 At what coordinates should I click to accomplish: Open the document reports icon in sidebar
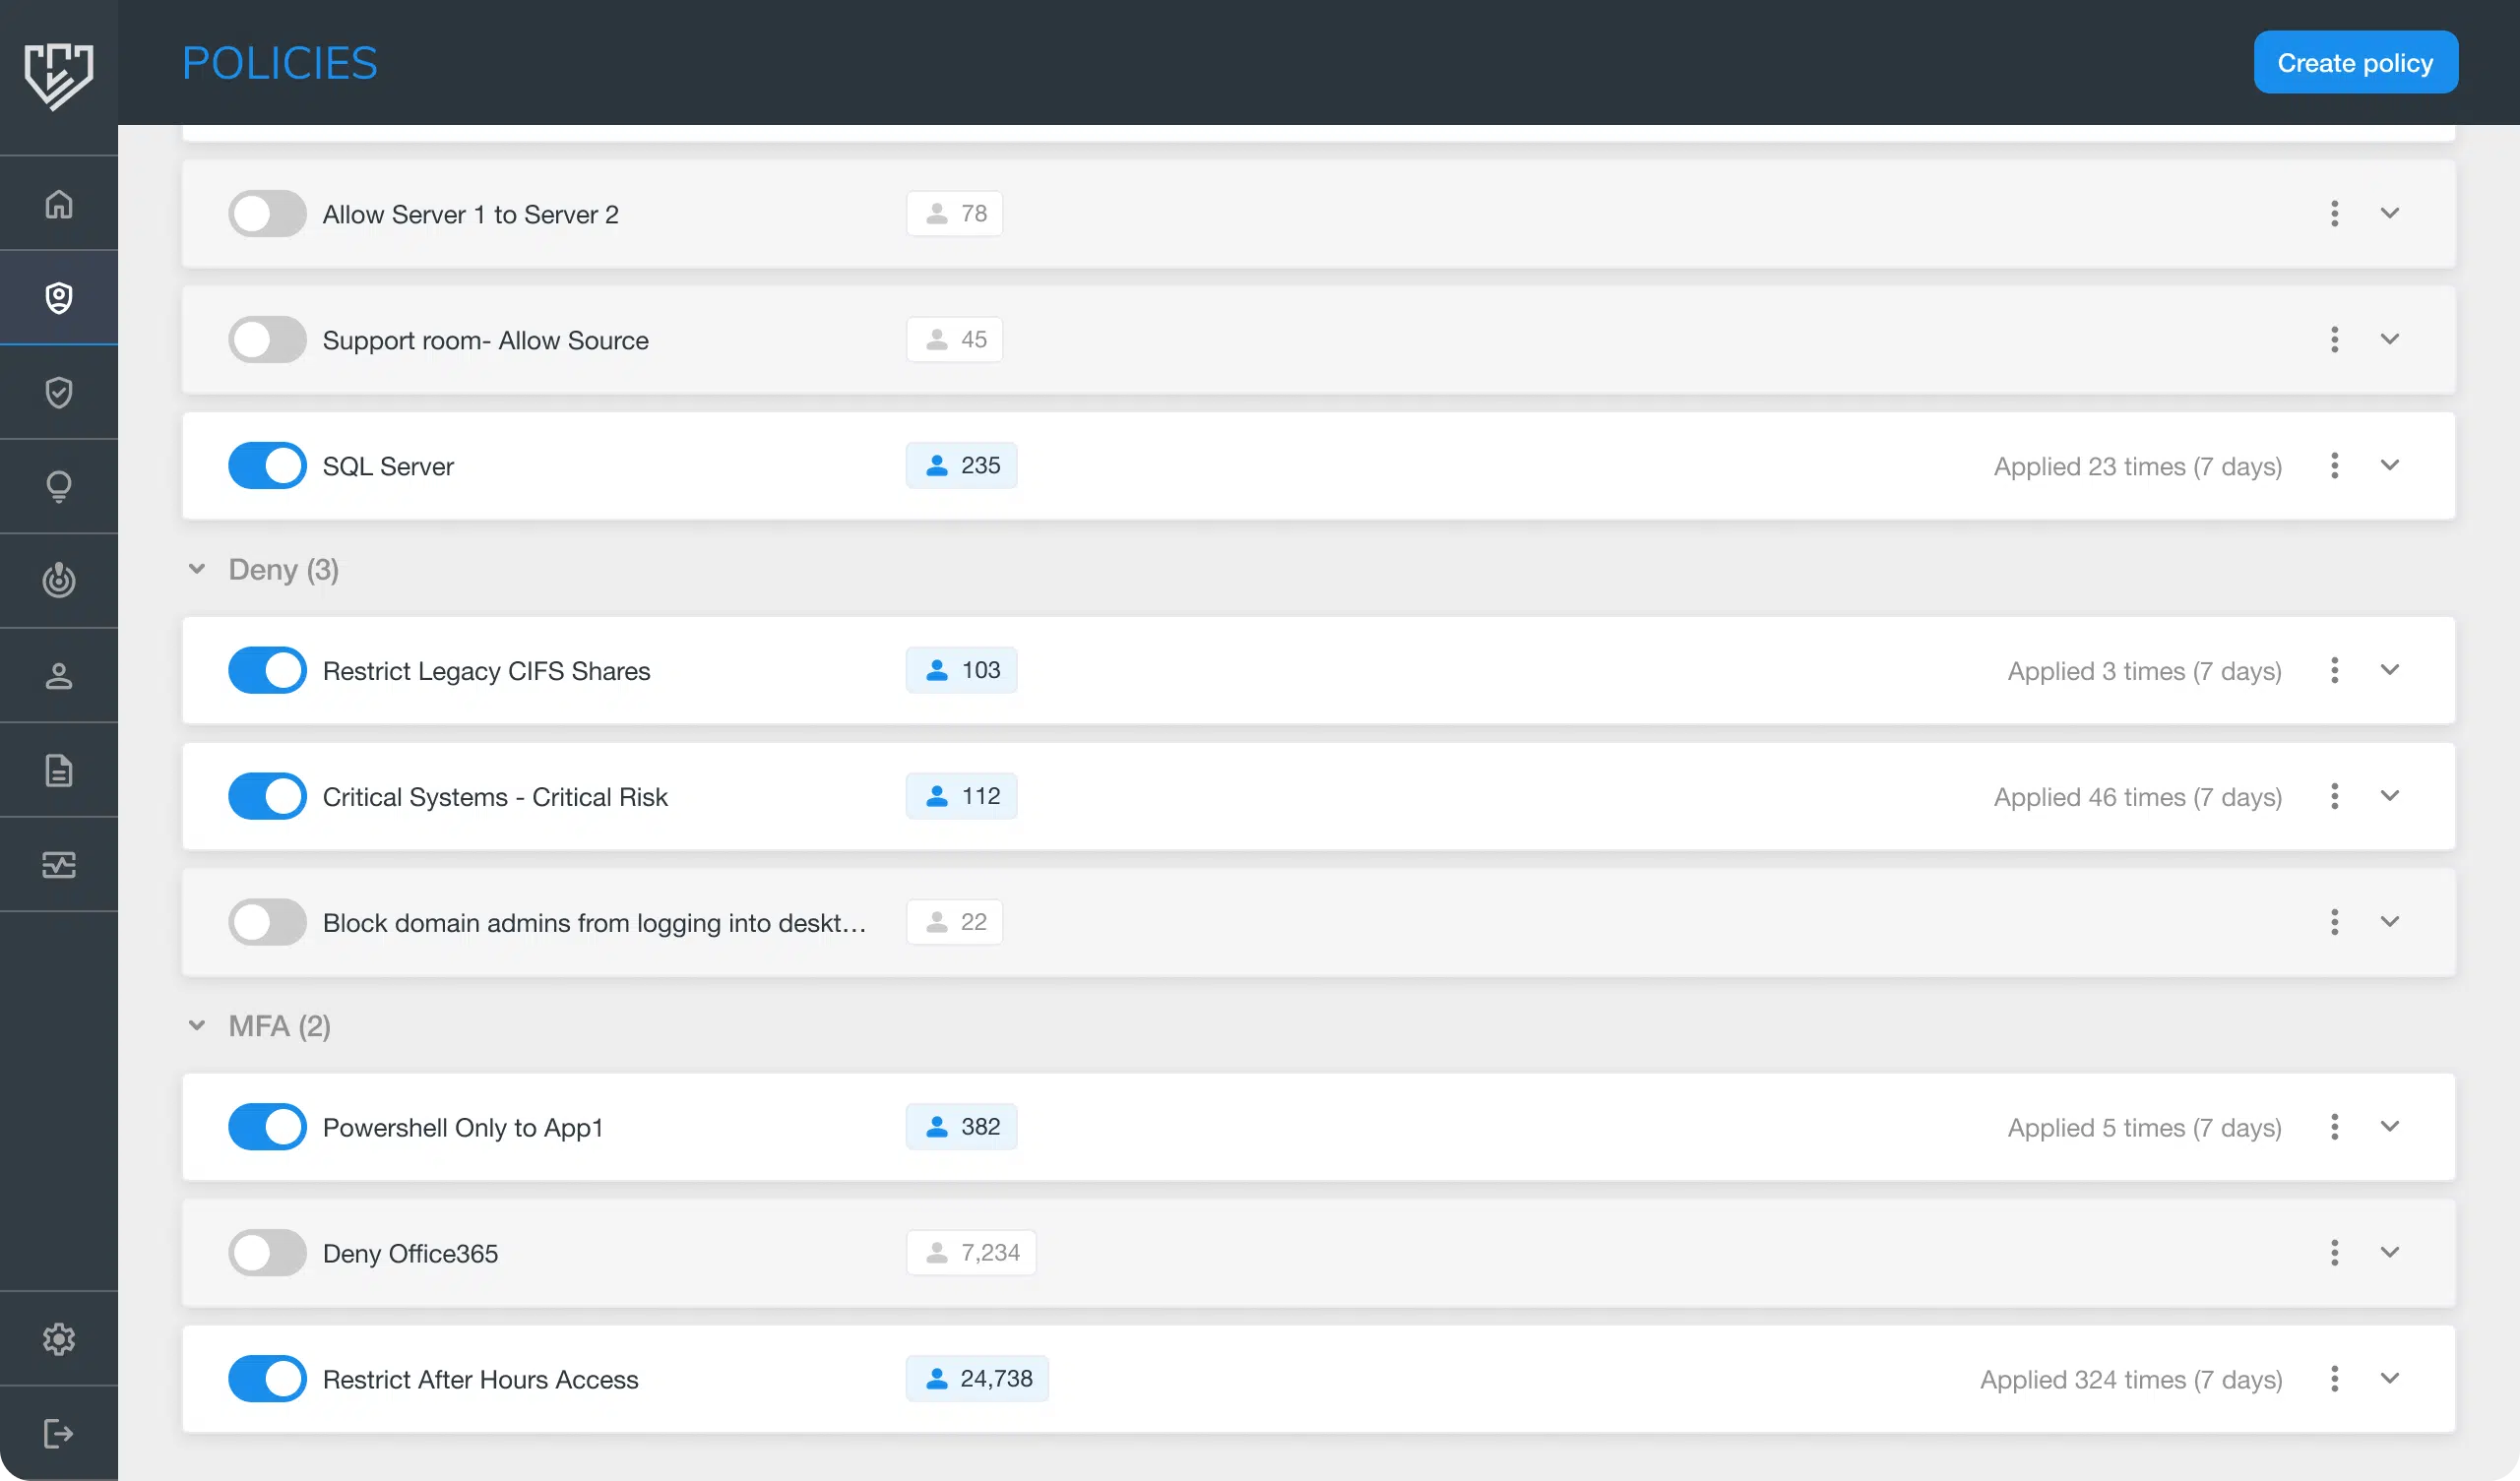pyautogui.click(x=59, y=770)
